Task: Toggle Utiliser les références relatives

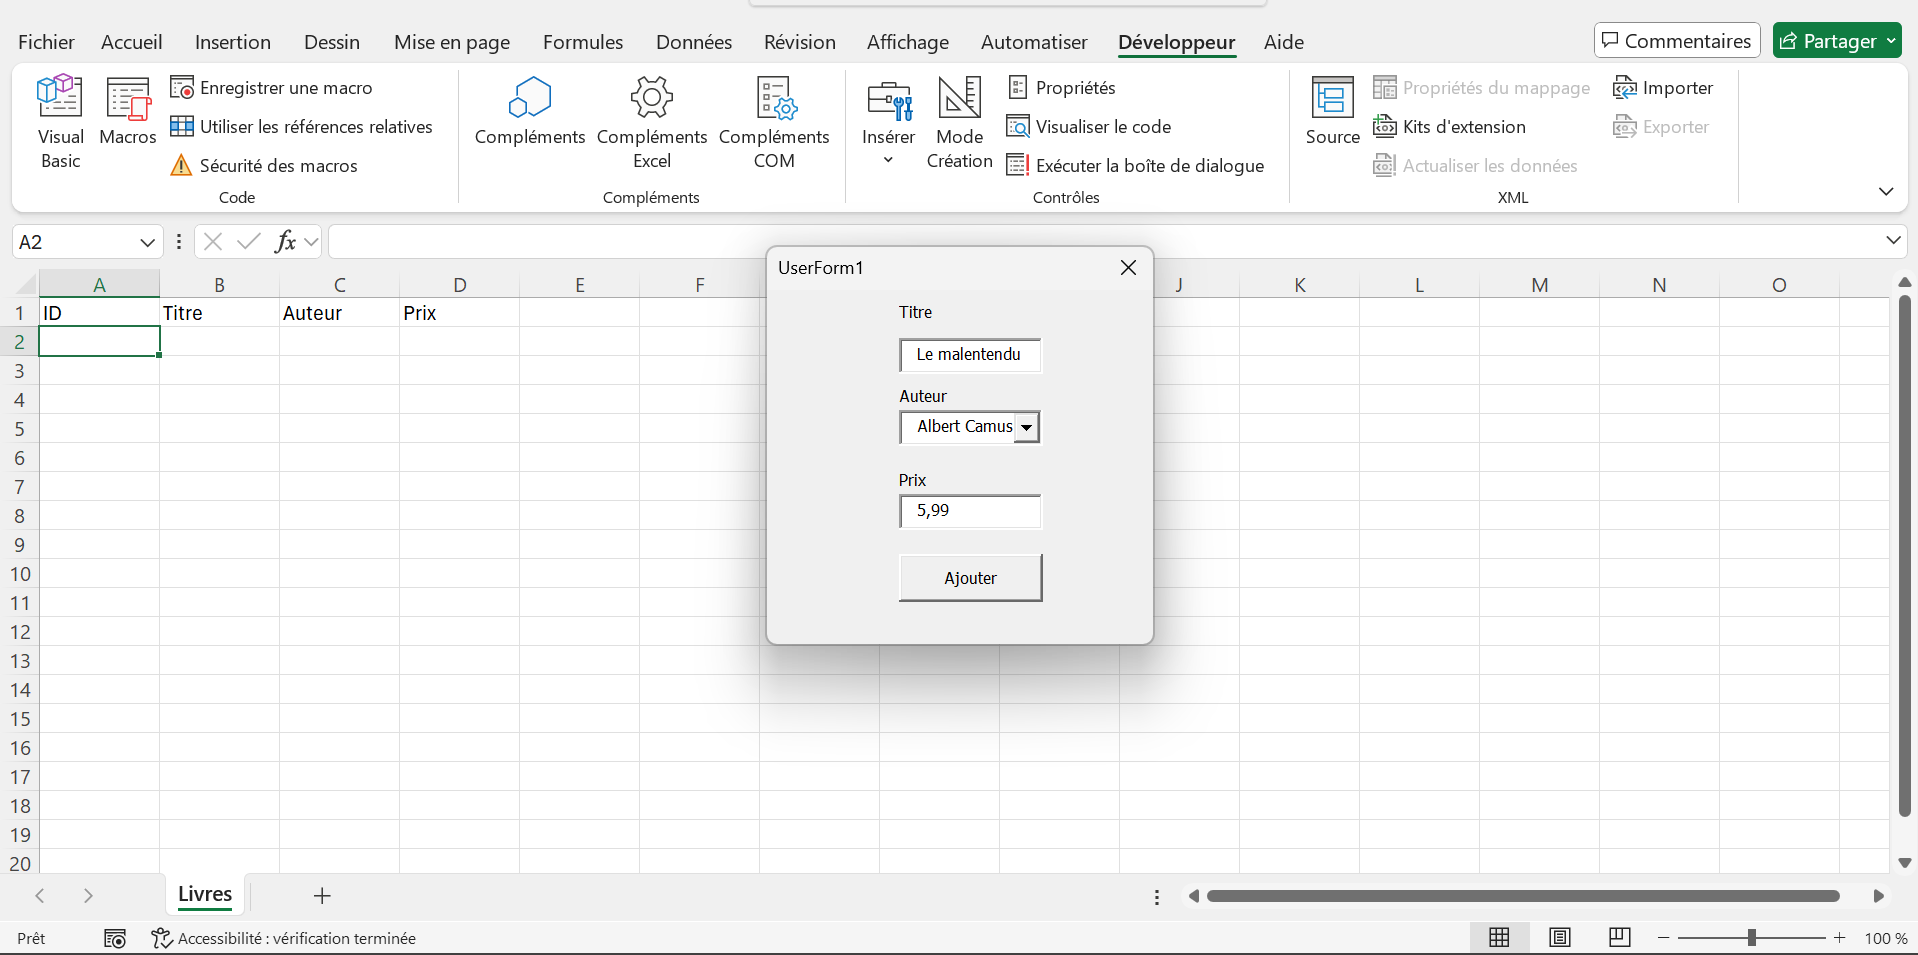Action: [x=301, y=127]
